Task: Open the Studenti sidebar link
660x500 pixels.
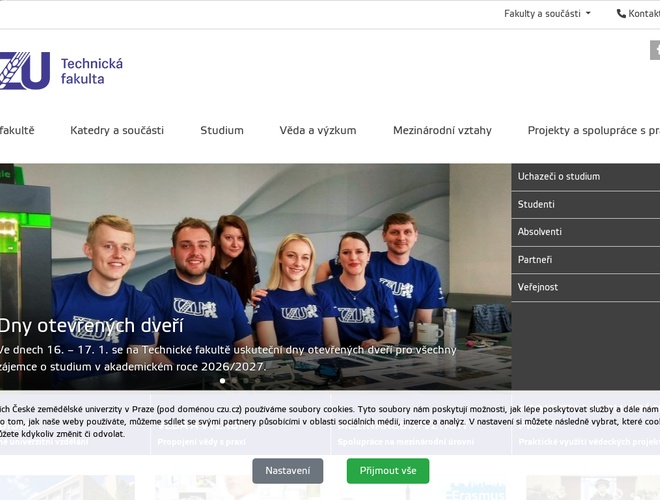Action: 536,204
